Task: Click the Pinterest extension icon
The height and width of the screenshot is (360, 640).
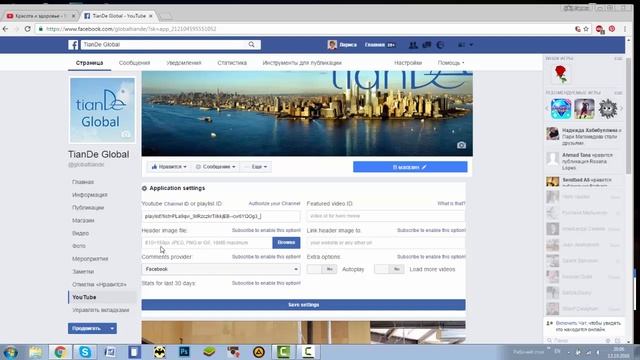Action: (x=612, y=29)
